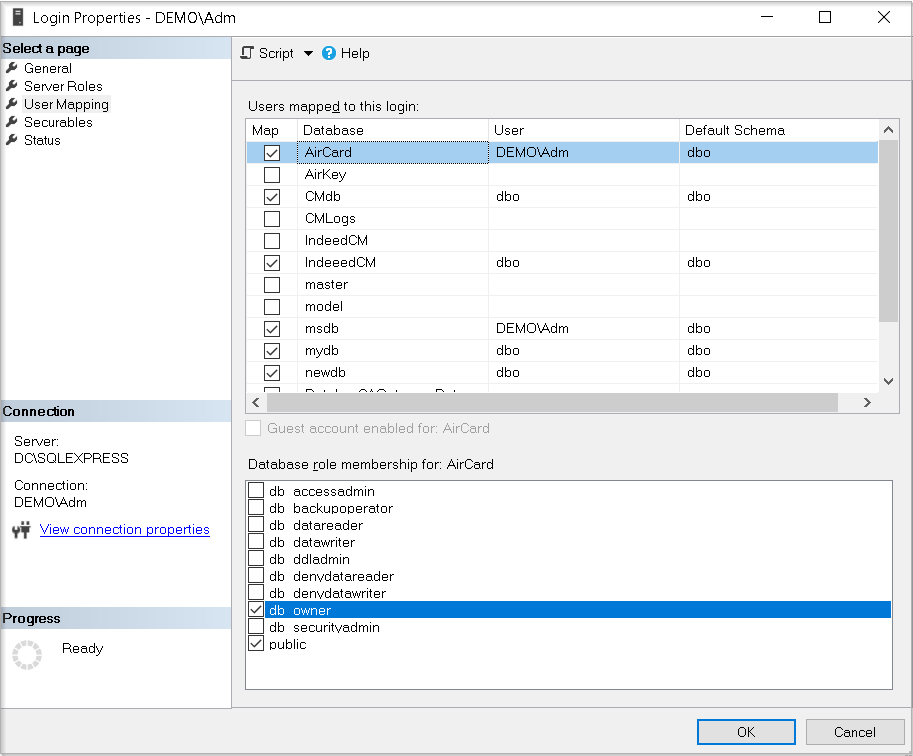Click the wrench icon next to User Mapping
This screenshot has width=913, height=756.
[12, 104]
